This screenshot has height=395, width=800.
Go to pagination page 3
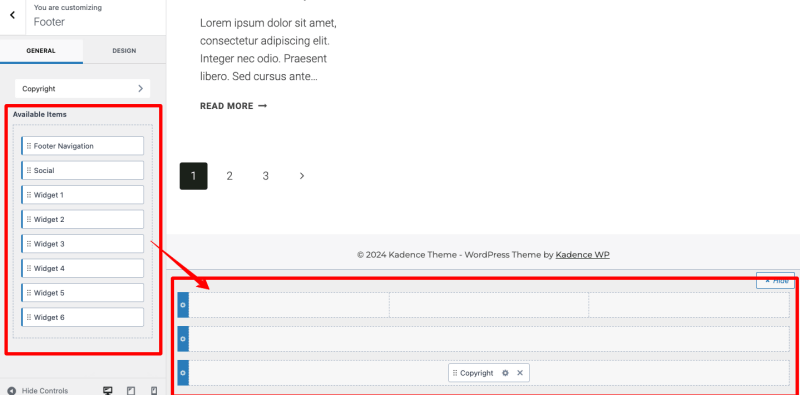point(265,176)
